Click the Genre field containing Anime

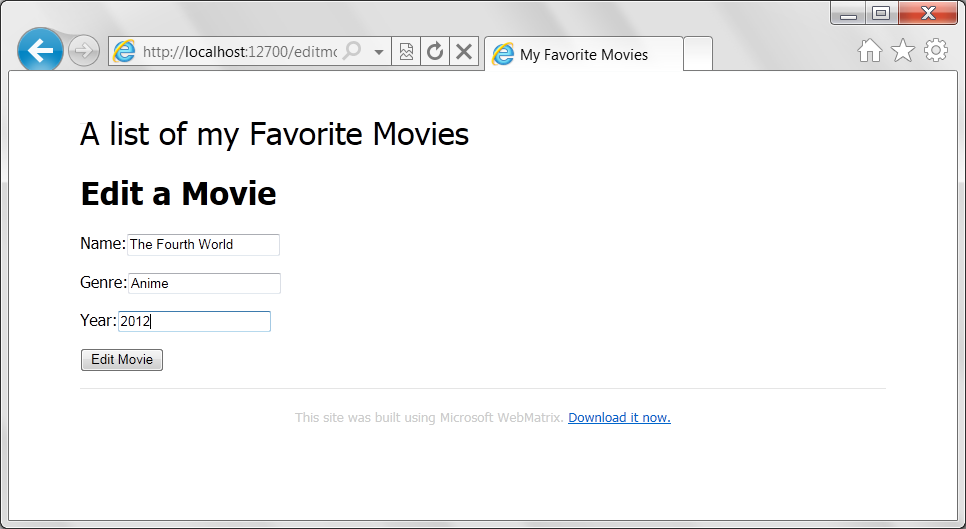pos(205,283)
